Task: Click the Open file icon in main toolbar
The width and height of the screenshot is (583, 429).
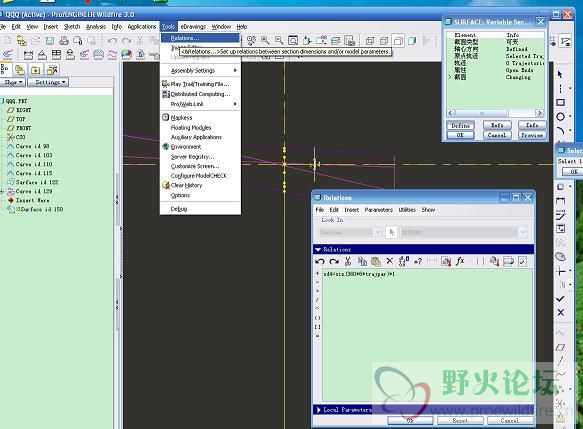Action: click(x=35, y=41)
